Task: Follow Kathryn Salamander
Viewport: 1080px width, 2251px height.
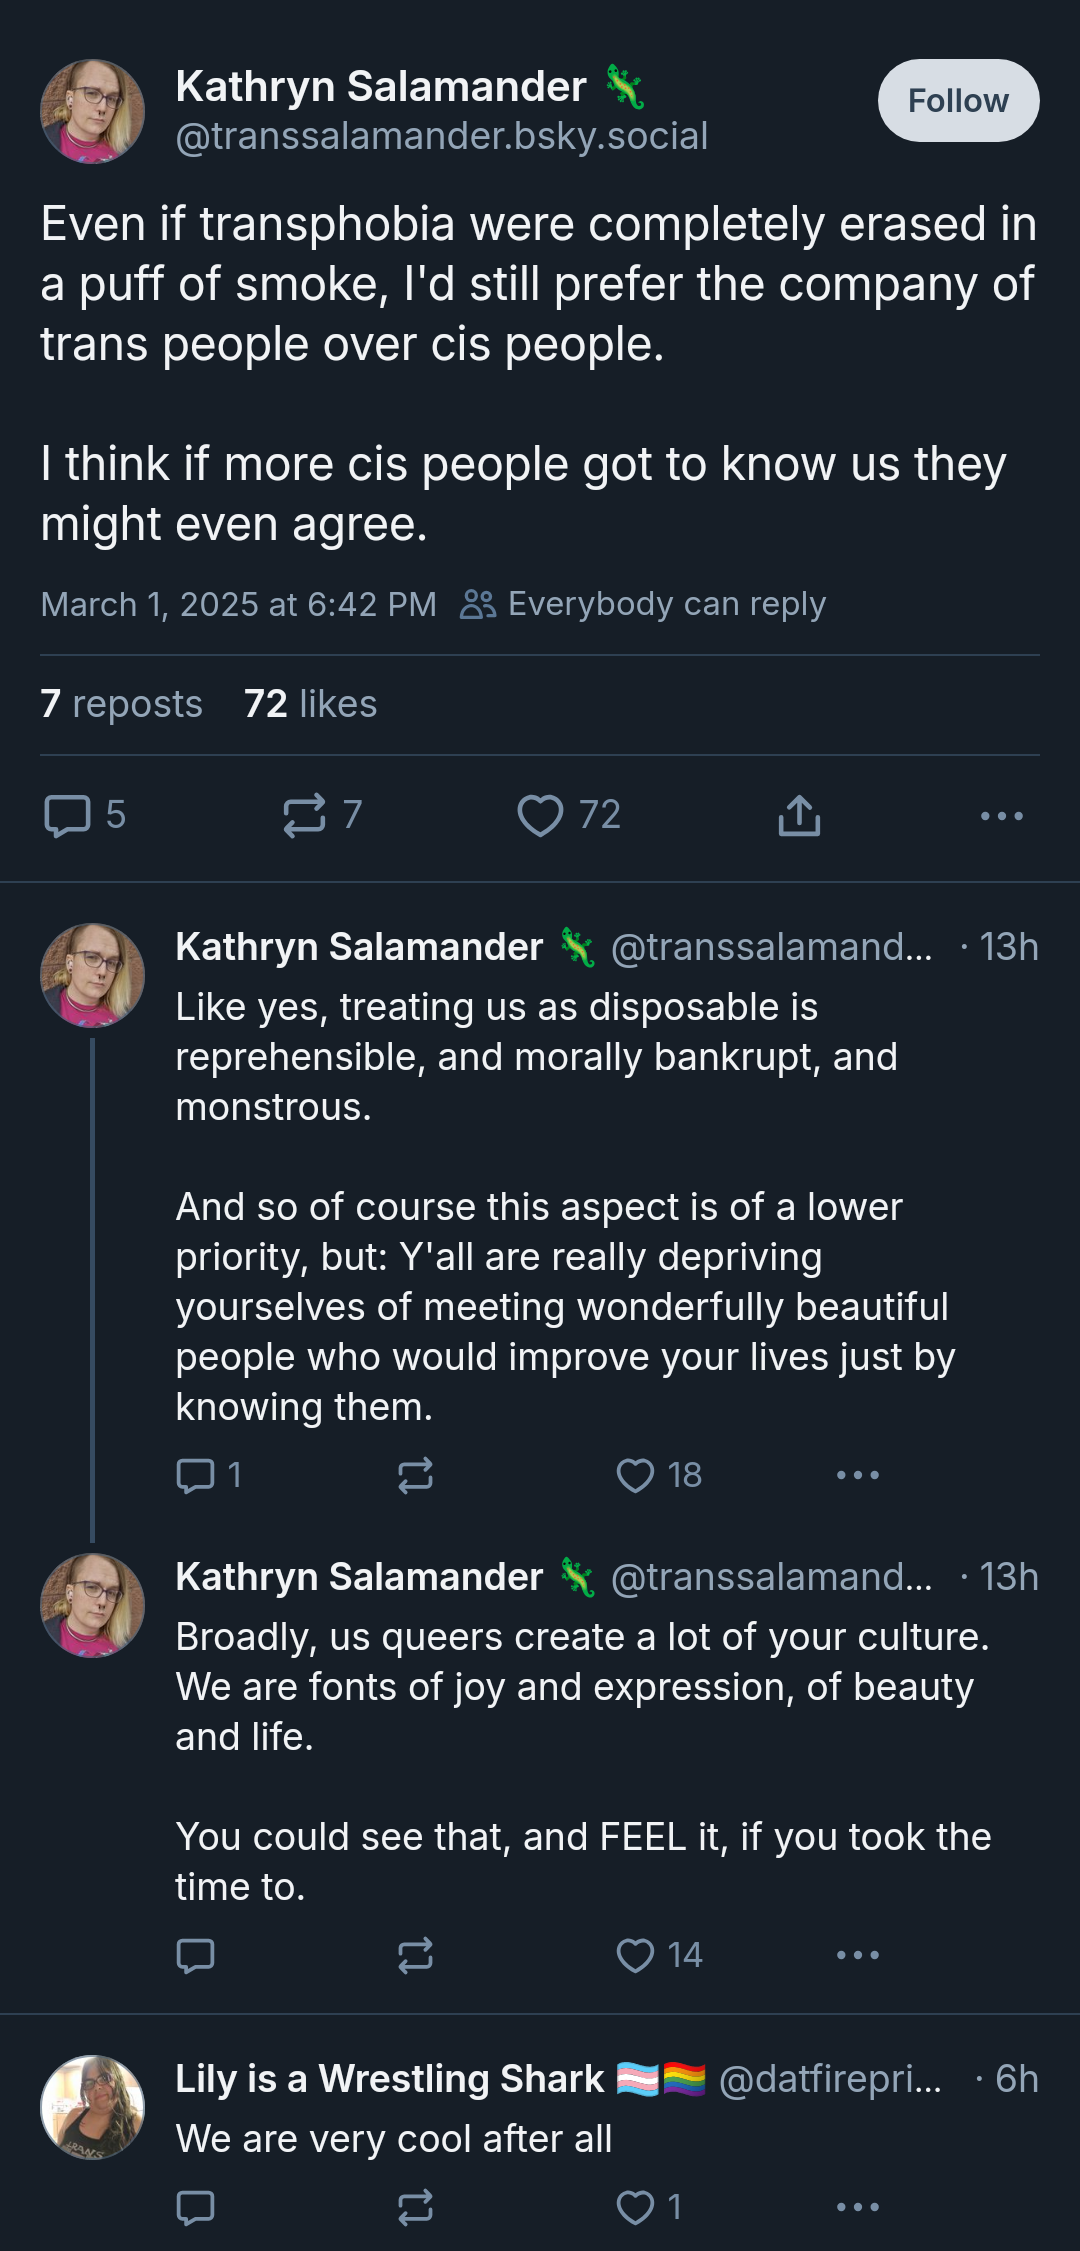Action: click(x=958, y=100)
